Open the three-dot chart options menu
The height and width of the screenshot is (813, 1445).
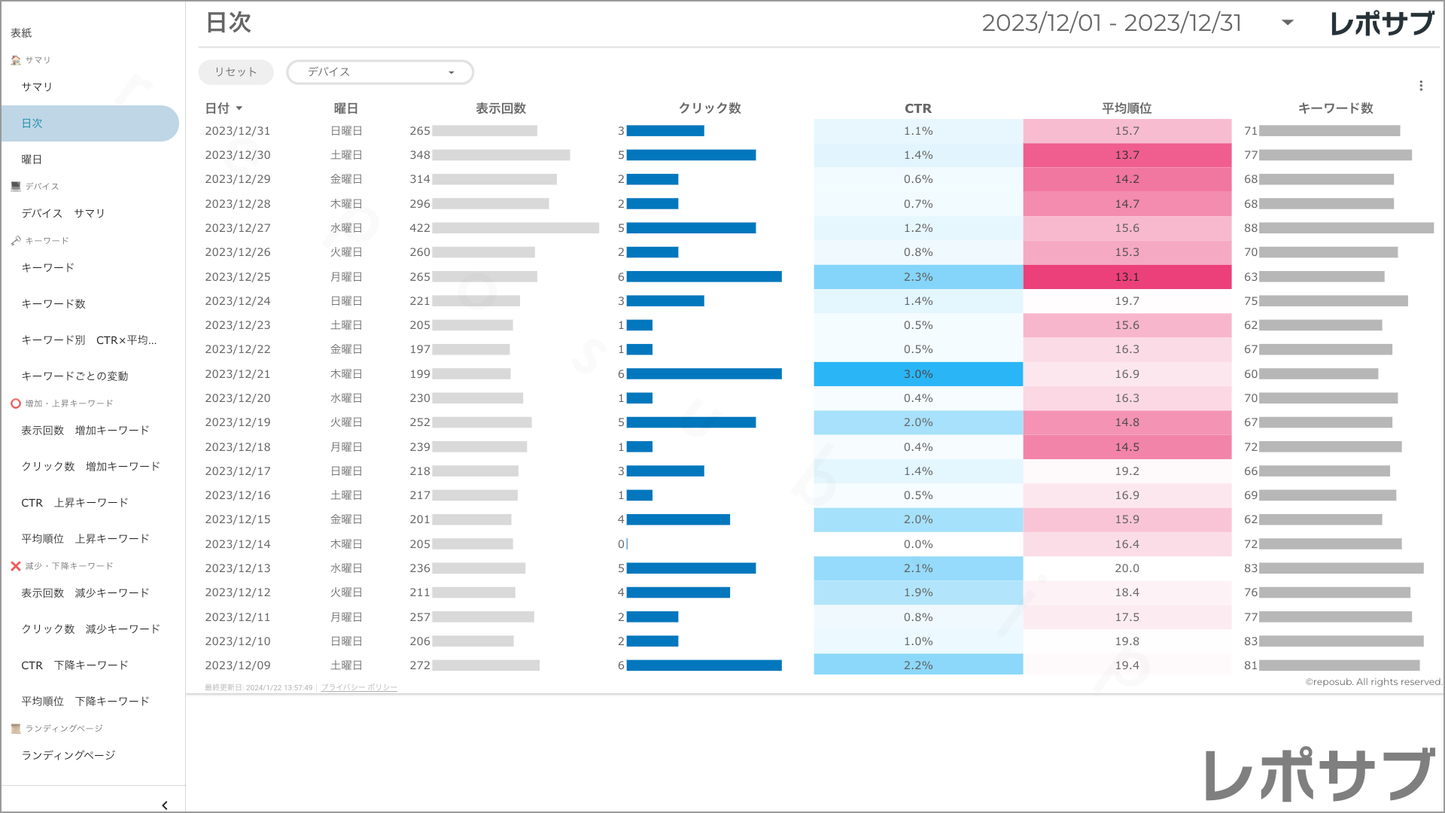1421,86
